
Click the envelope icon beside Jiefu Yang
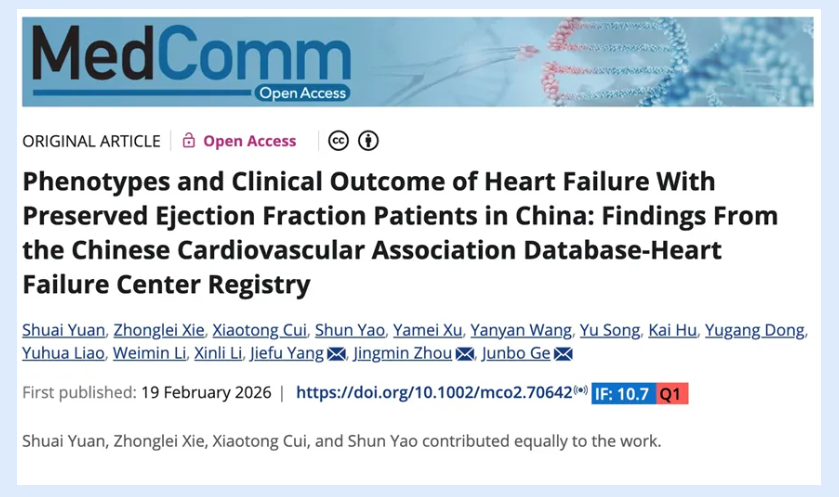pos(337,354)
